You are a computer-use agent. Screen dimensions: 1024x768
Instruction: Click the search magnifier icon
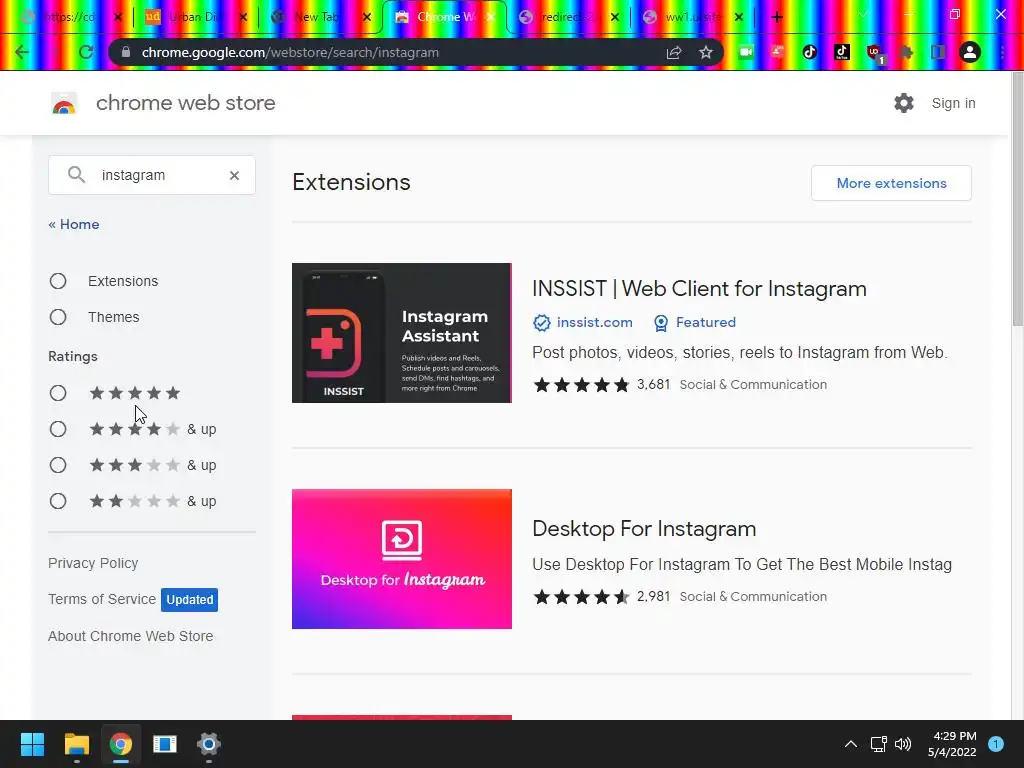(x=76, y=174)
